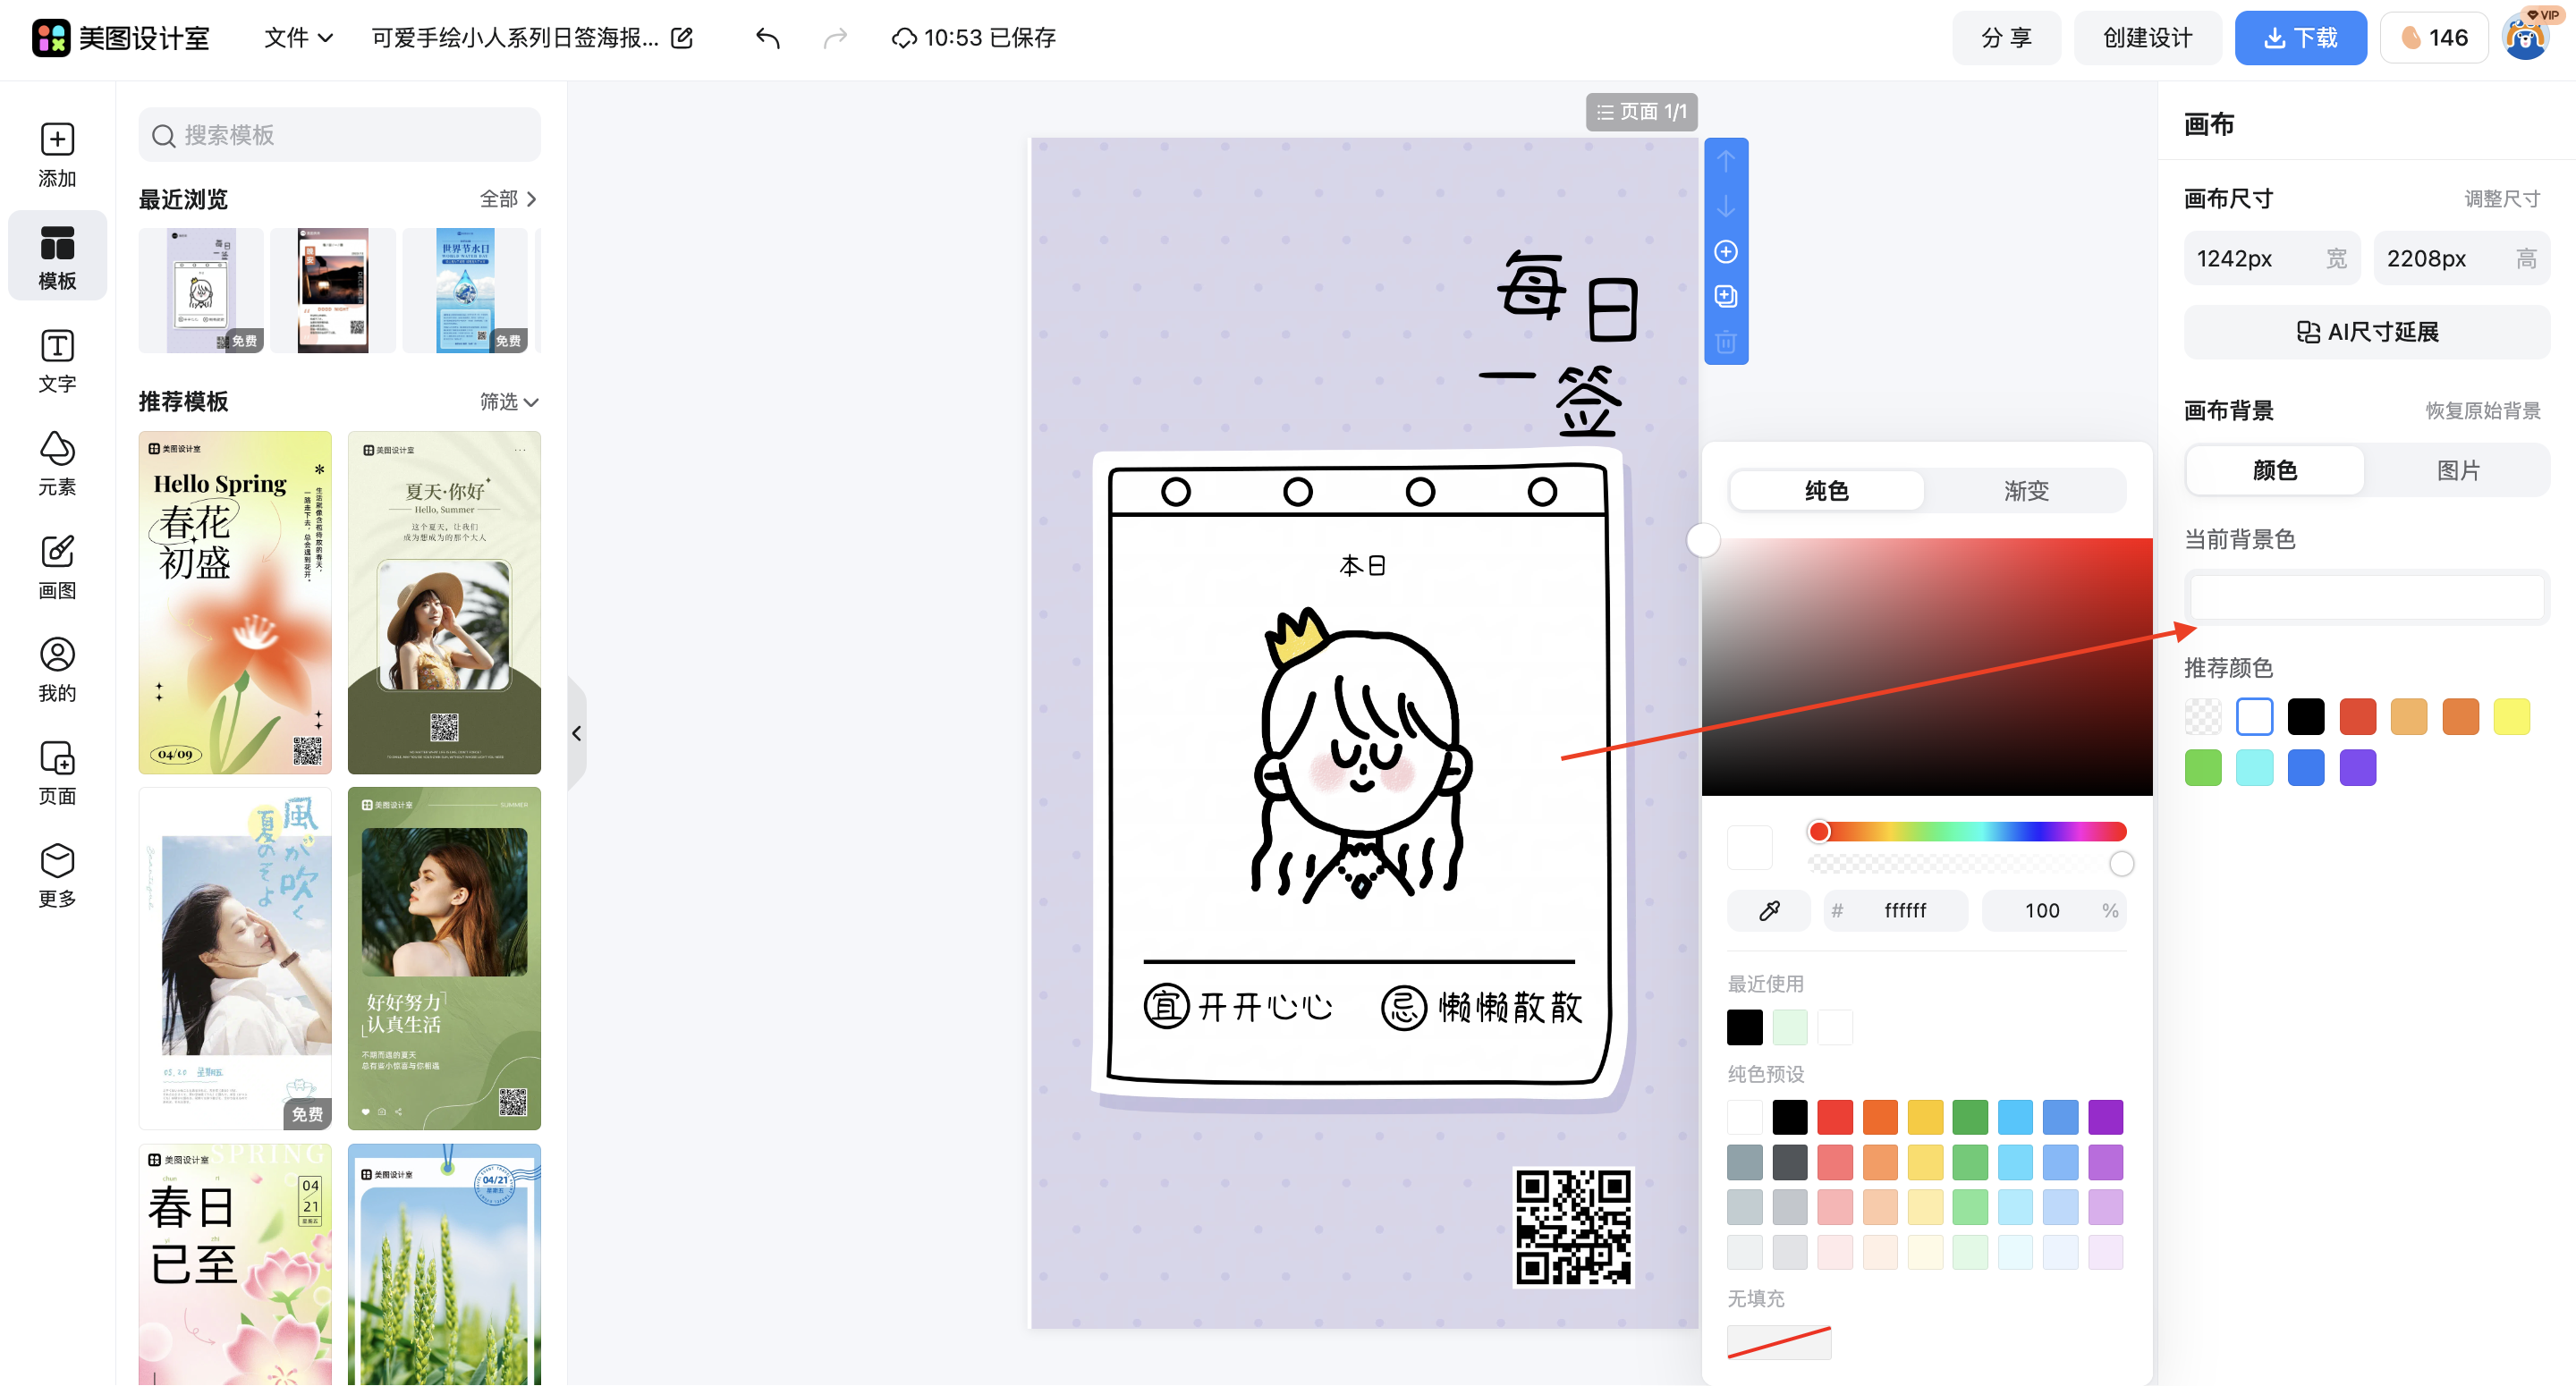
Task: Open the 页面 1/1 page list
Action: point(1641,112)
